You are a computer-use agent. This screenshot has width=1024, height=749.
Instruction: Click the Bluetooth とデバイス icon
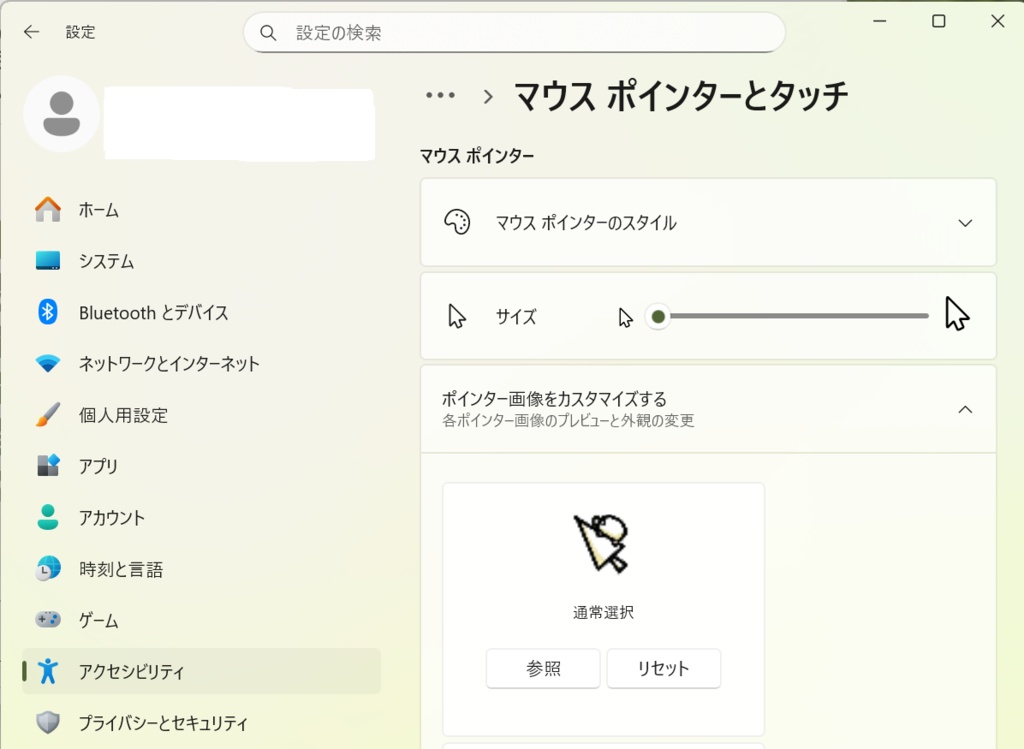pyautogui.click(x=47, y=312)
